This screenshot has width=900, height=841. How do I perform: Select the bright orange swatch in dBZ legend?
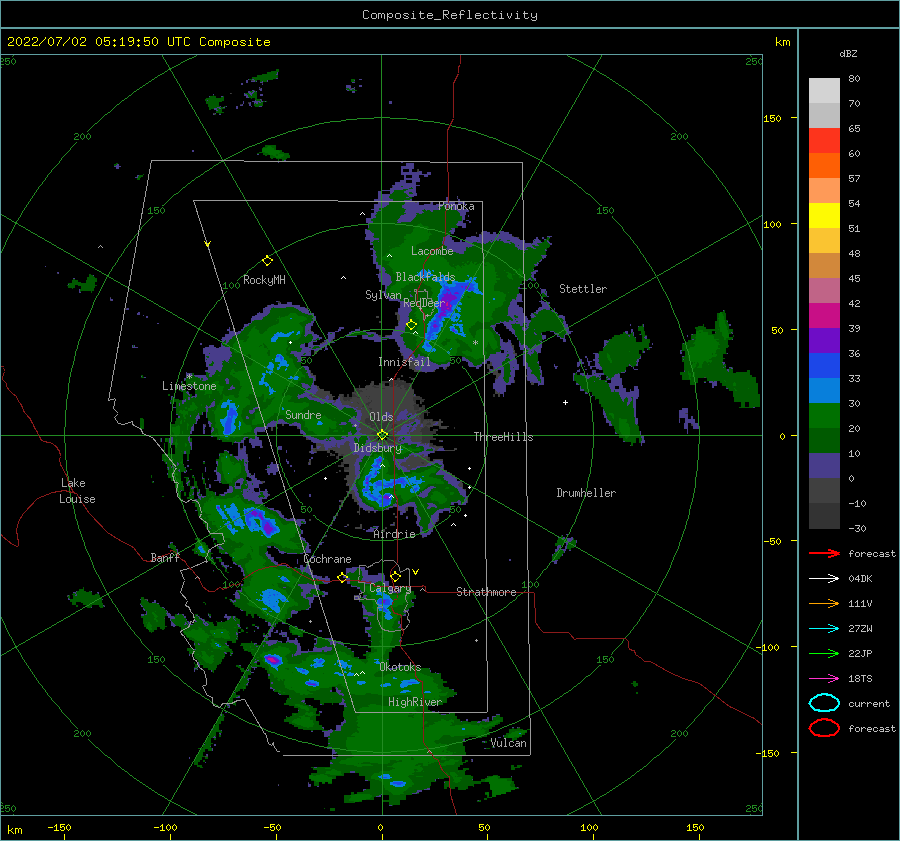[824, 165]
